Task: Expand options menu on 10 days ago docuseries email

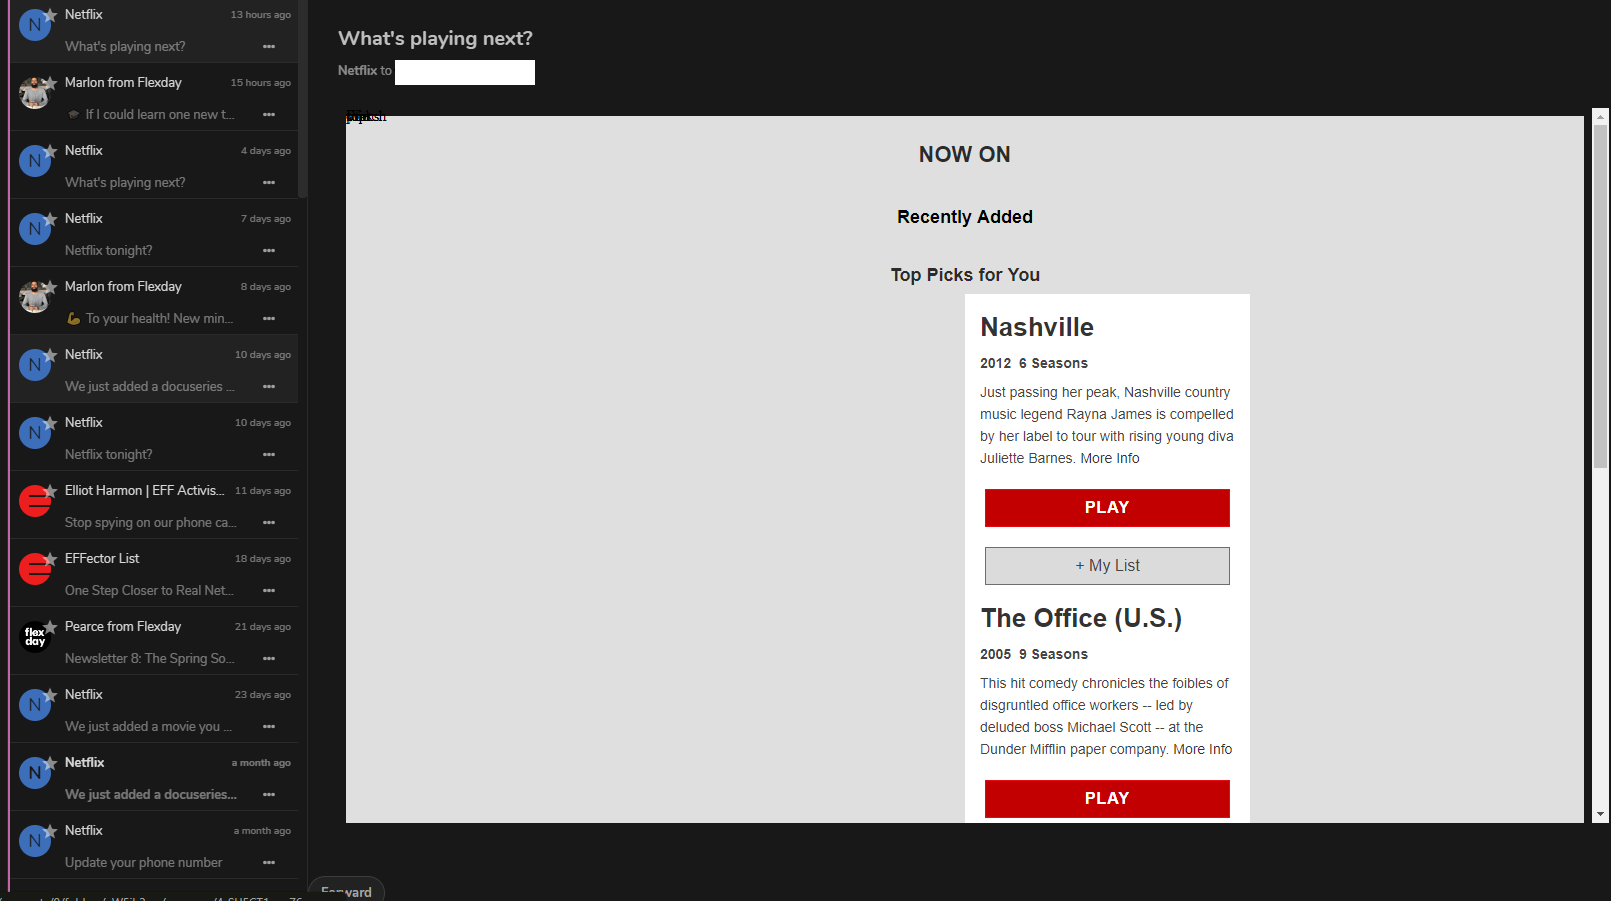Action: coord(269,387)
